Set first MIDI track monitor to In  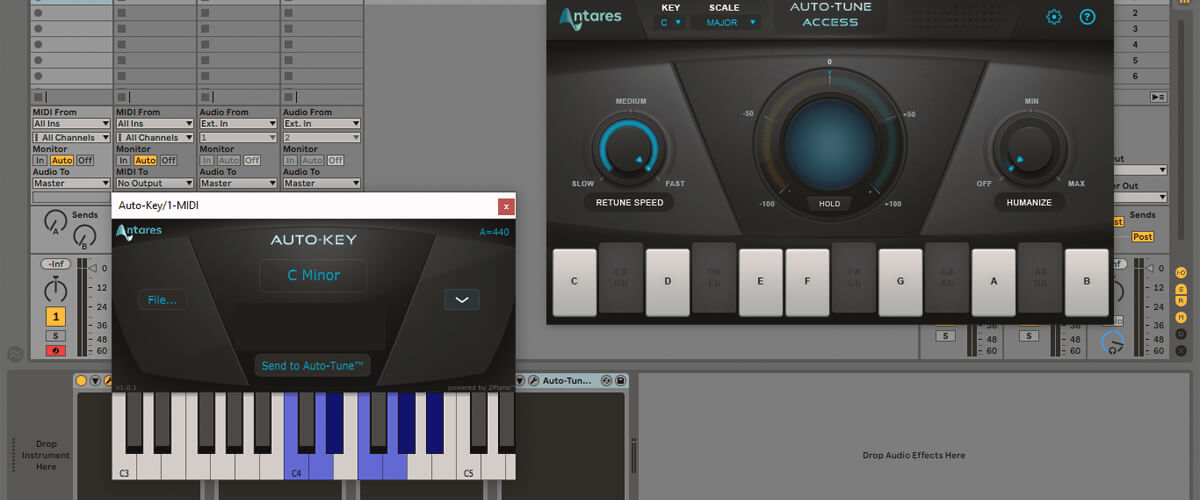pyautogui.click(x=39, y=160)
